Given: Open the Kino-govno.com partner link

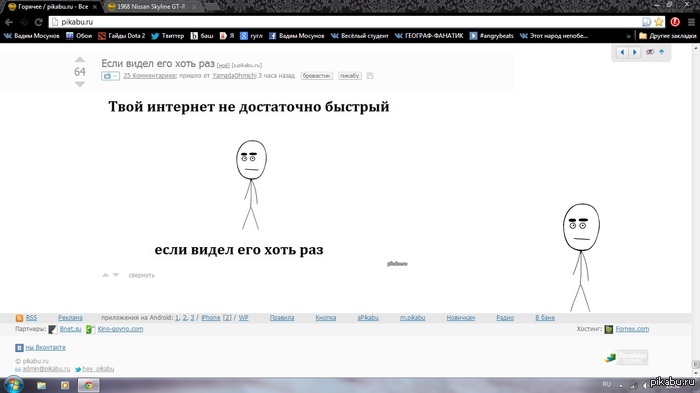Looking at the screenshot, I should point(121,329).
